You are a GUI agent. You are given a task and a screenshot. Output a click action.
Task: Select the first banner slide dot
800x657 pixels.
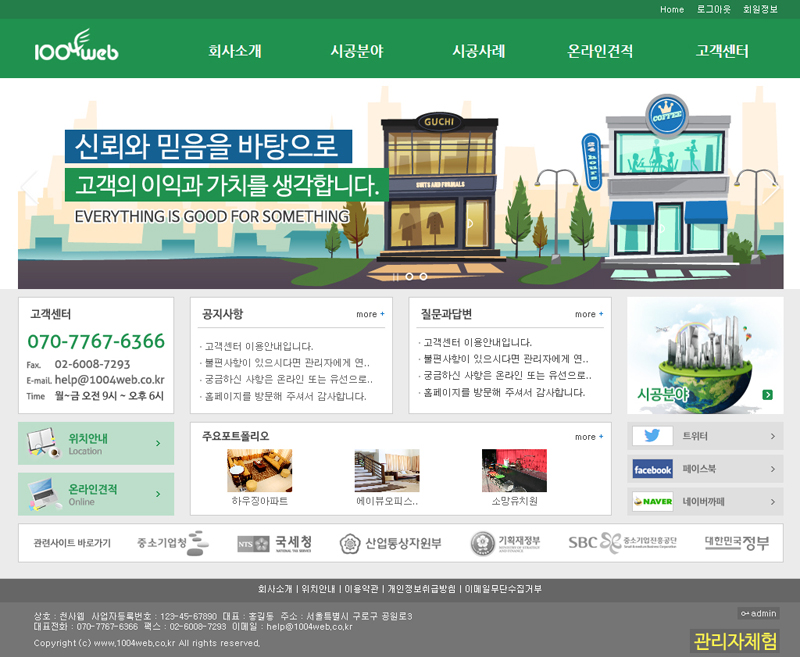(x=407, y=276)
